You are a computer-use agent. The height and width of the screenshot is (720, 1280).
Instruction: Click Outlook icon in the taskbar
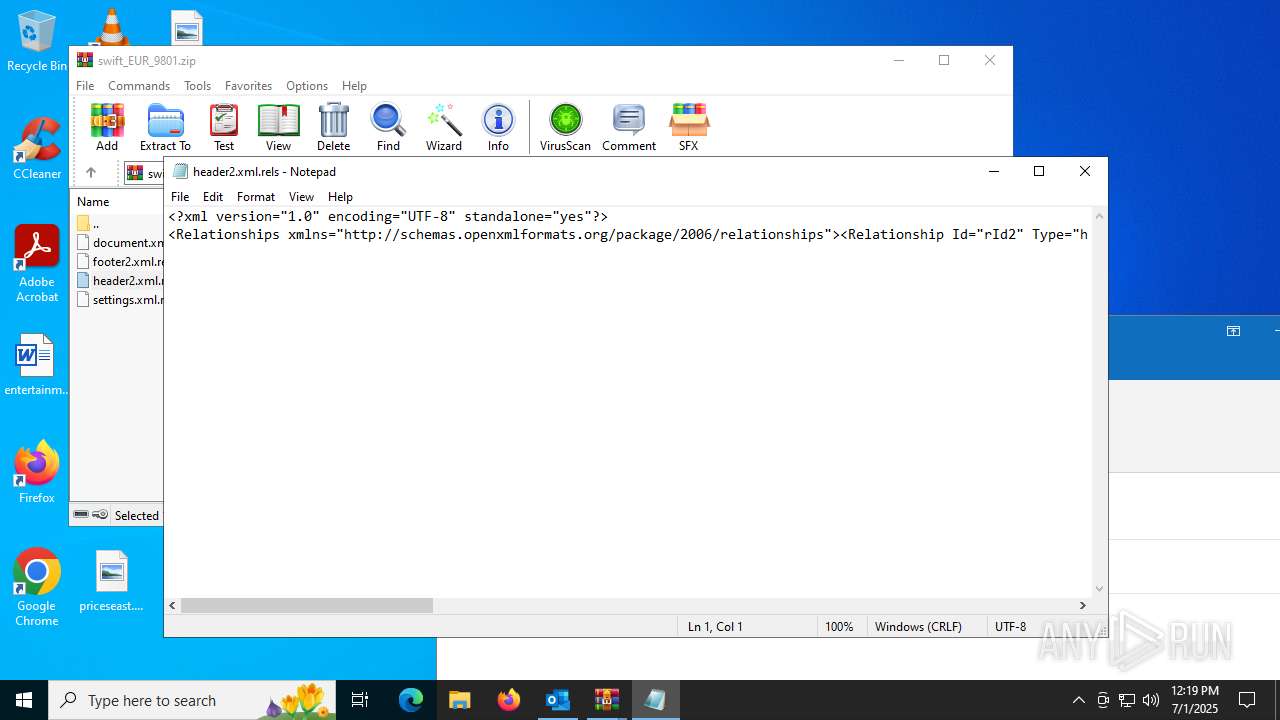(x=557, y=700)
